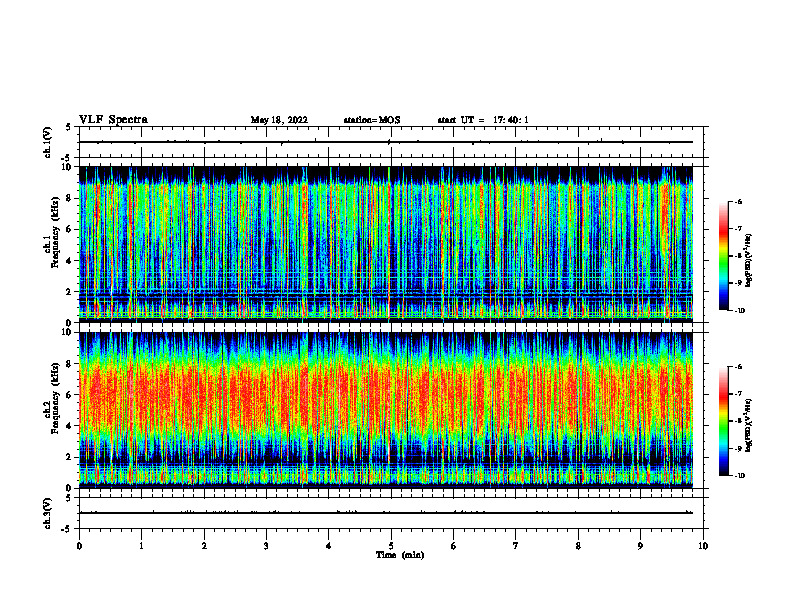Click the "8" kHz tick on ch.2 frequency axis

click(x=70, y=364)
